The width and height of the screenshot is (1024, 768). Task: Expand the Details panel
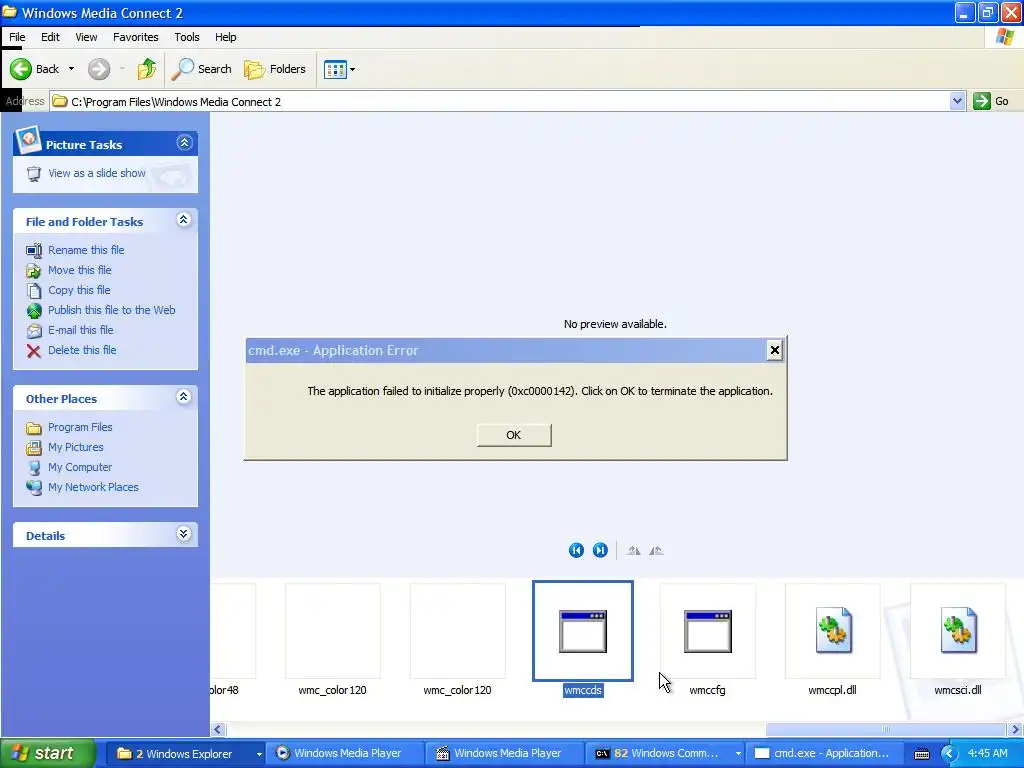pos(184,534)
